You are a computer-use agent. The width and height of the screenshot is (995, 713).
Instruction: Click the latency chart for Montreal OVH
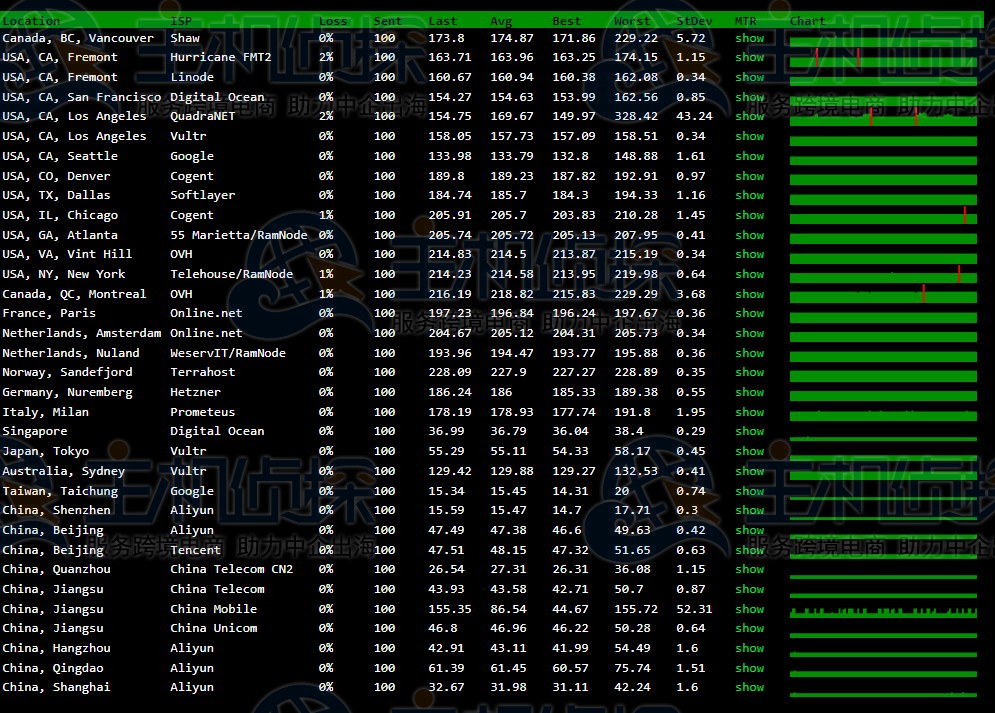click(883, 295)
